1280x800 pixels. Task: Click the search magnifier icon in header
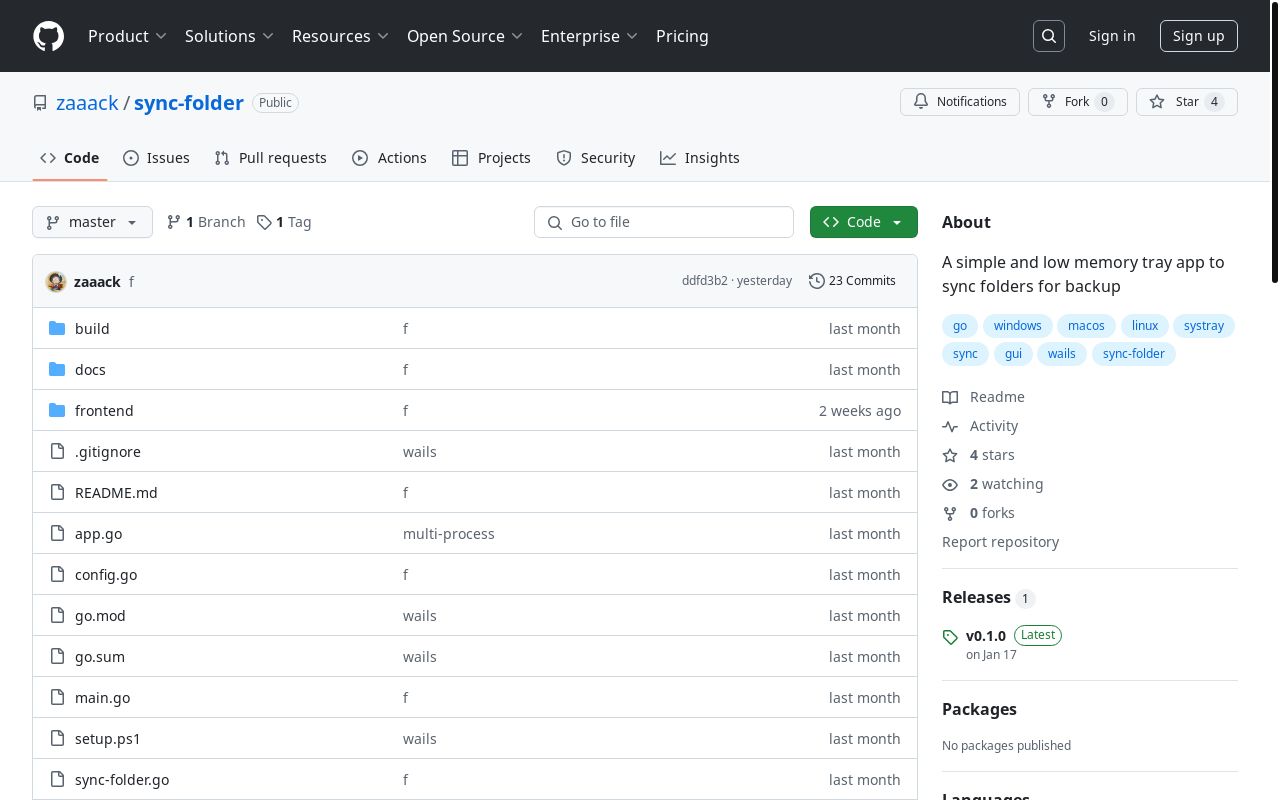pos(1049,36)
